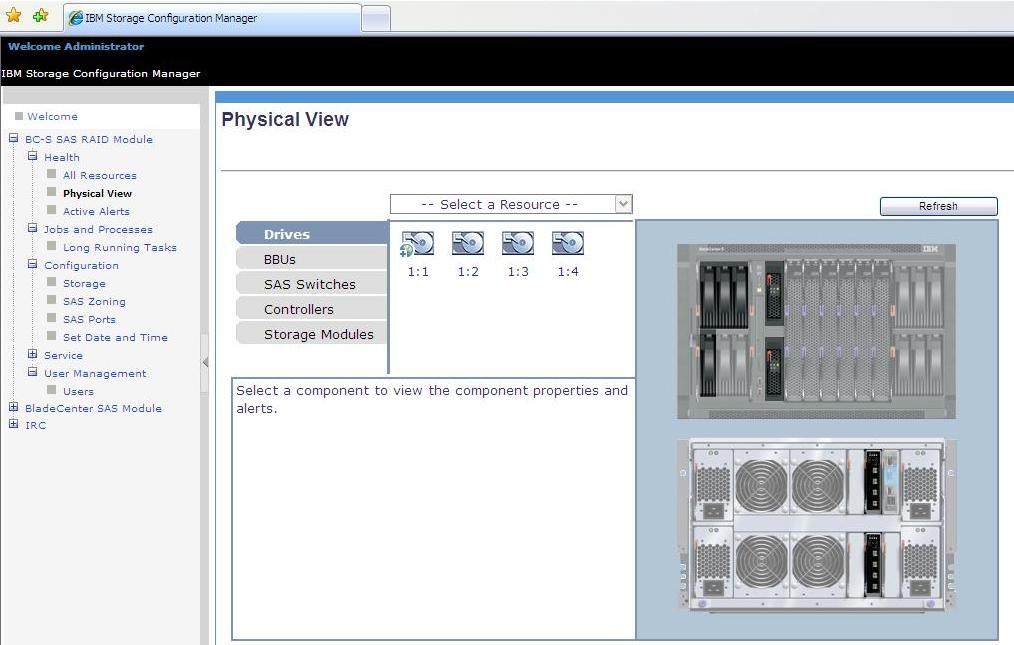This screenshot has height=645, width=1014.
Task: Open Physical View in navigation
Action: click(97, 193)
